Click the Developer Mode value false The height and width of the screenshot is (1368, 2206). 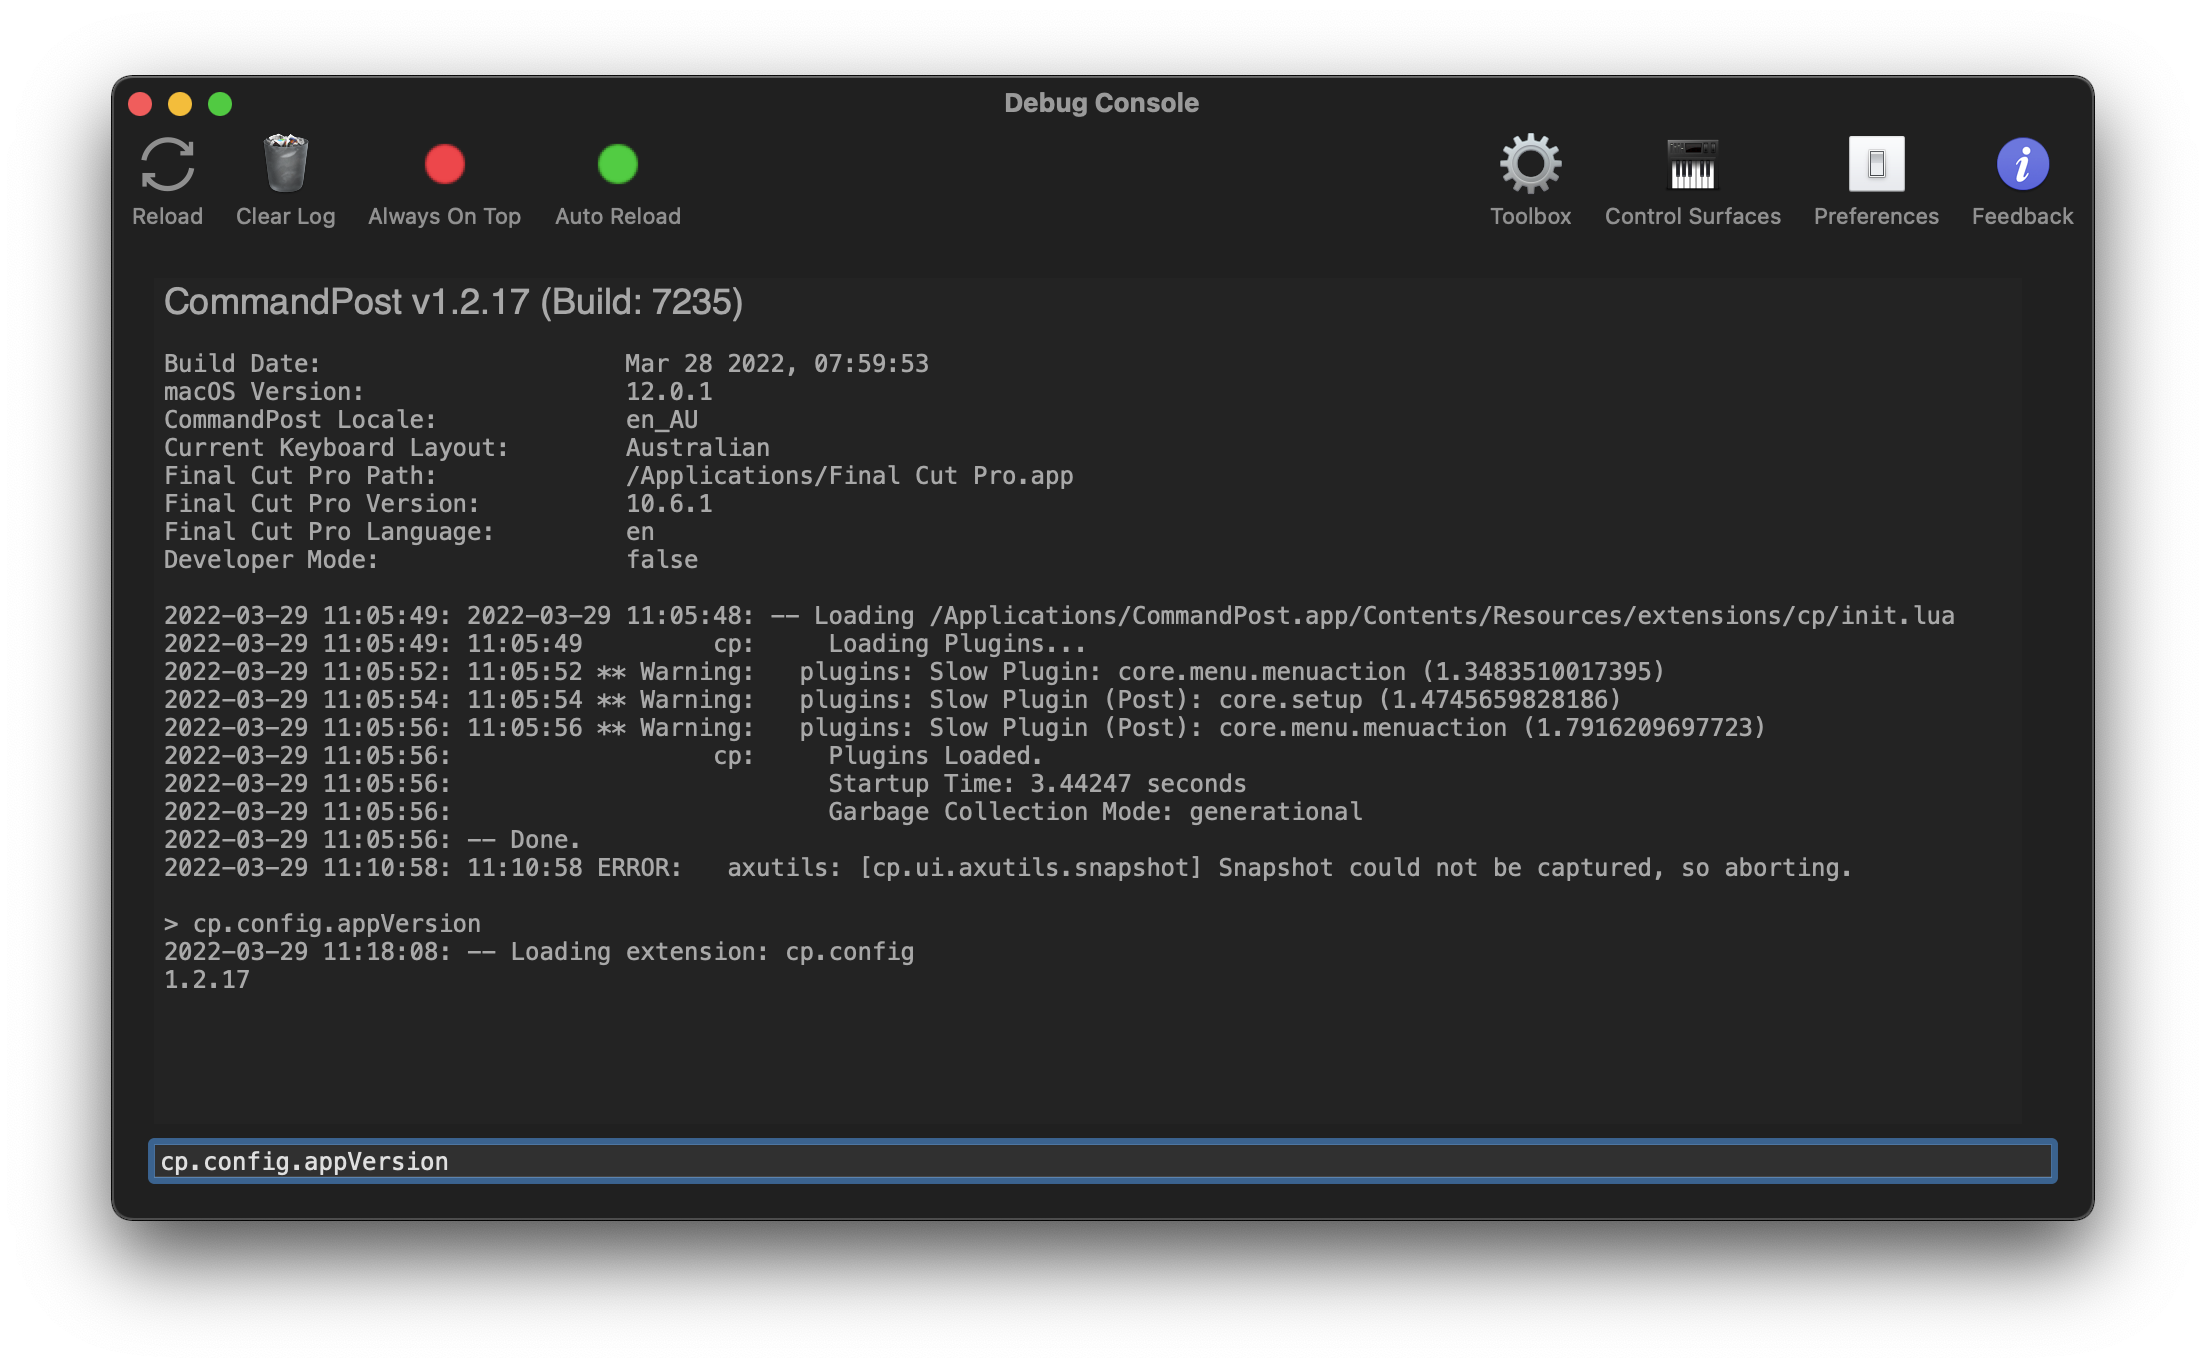(x=662, y=560)
